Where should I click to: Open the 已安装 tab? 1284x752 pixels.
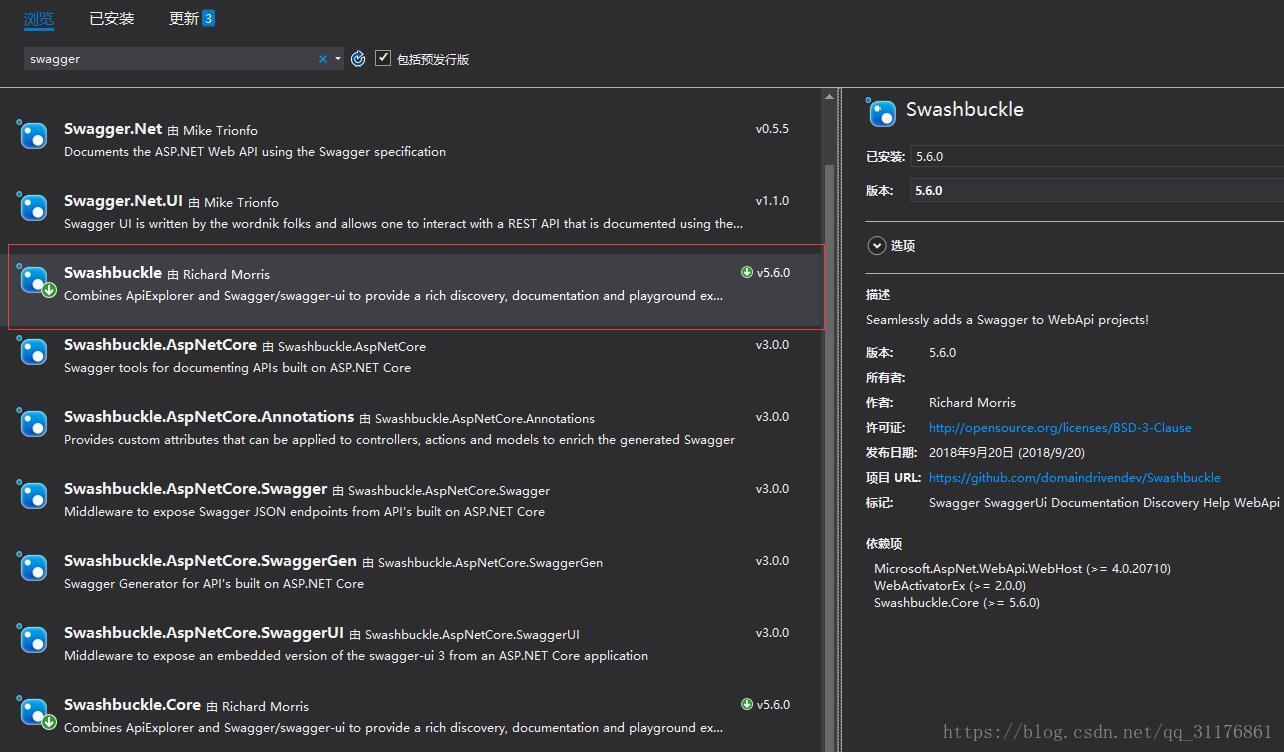(111, 19)
